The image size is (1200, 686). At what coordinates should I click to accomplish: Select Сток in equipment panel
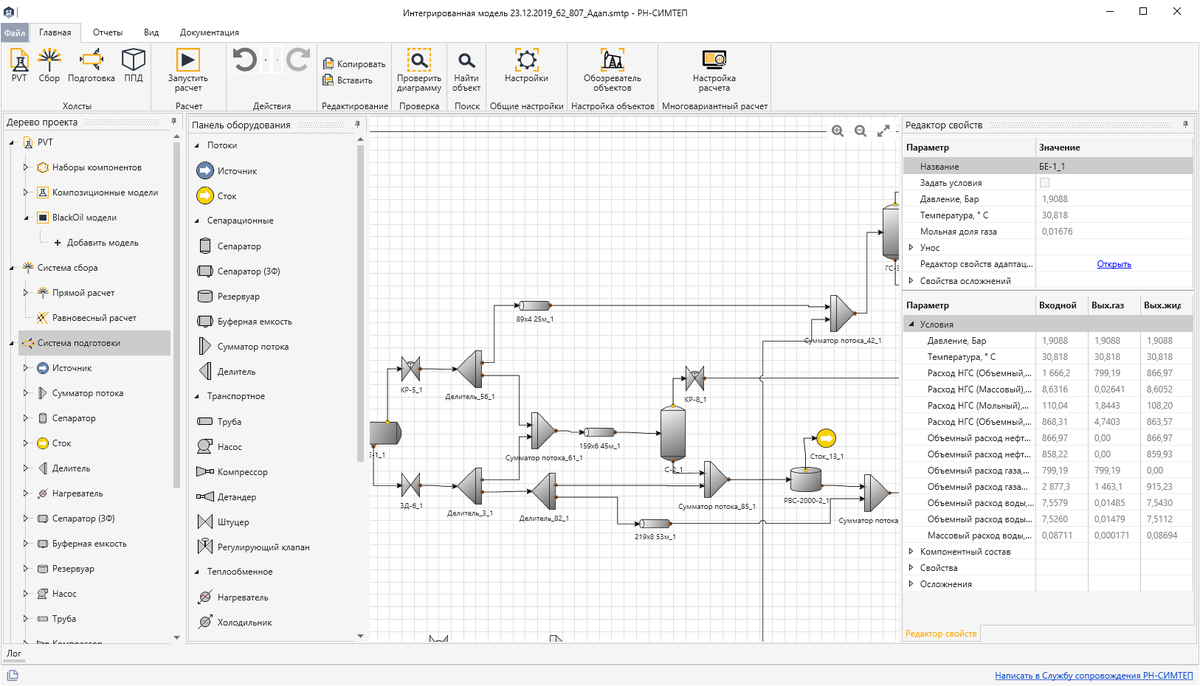217,196
